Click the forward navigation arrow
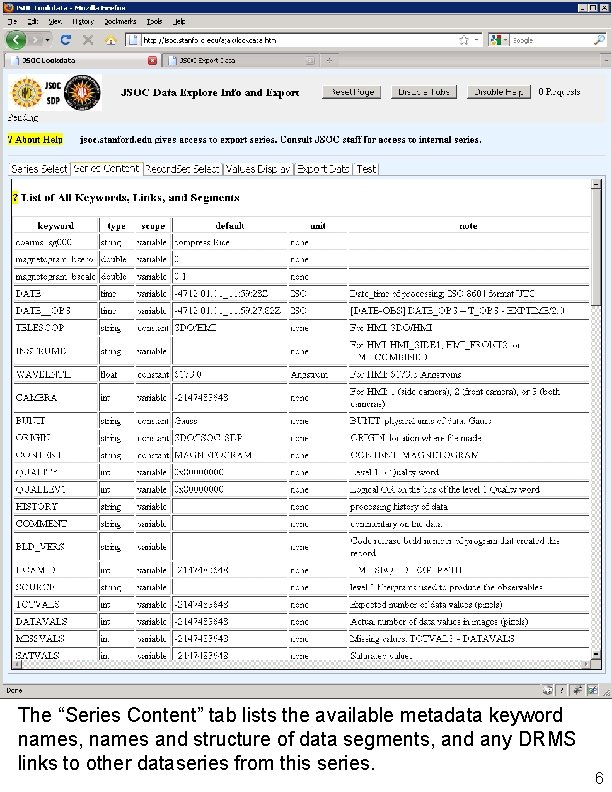Screen dimensions: 612x792 click(35, 40)
